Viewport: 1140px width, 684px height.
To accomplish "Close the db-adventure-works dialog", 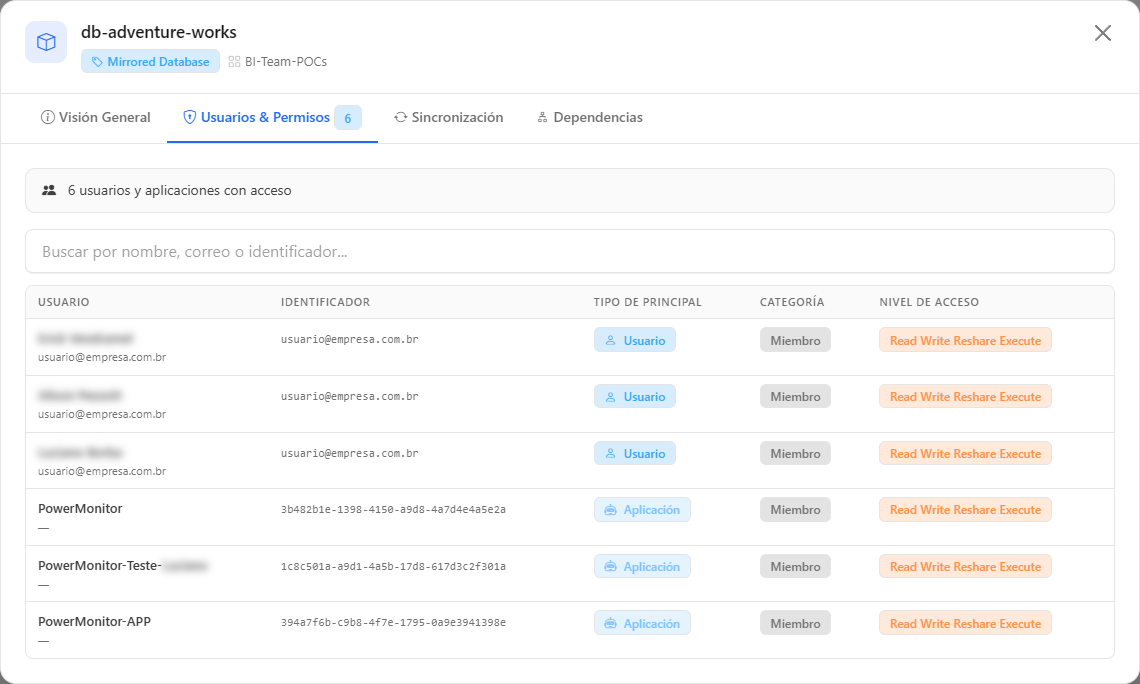I will (x=1102, y=33).
